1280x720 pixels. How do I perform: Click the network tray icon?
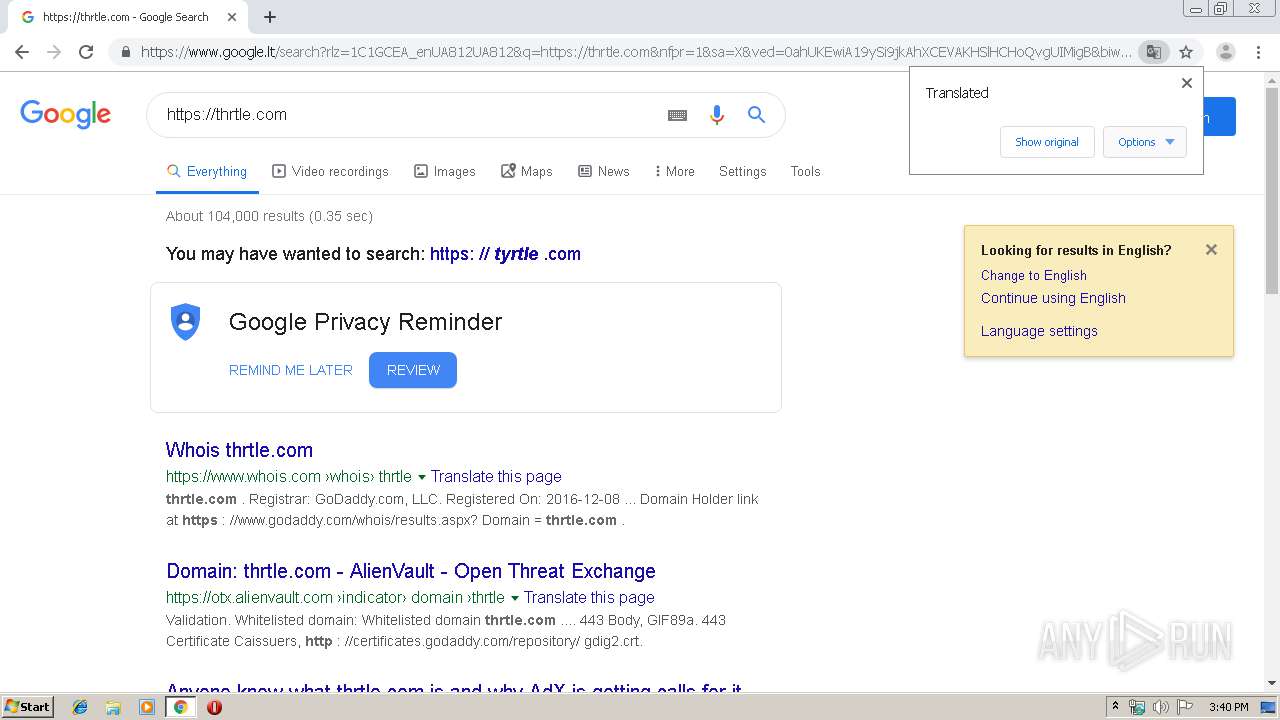1137,707
